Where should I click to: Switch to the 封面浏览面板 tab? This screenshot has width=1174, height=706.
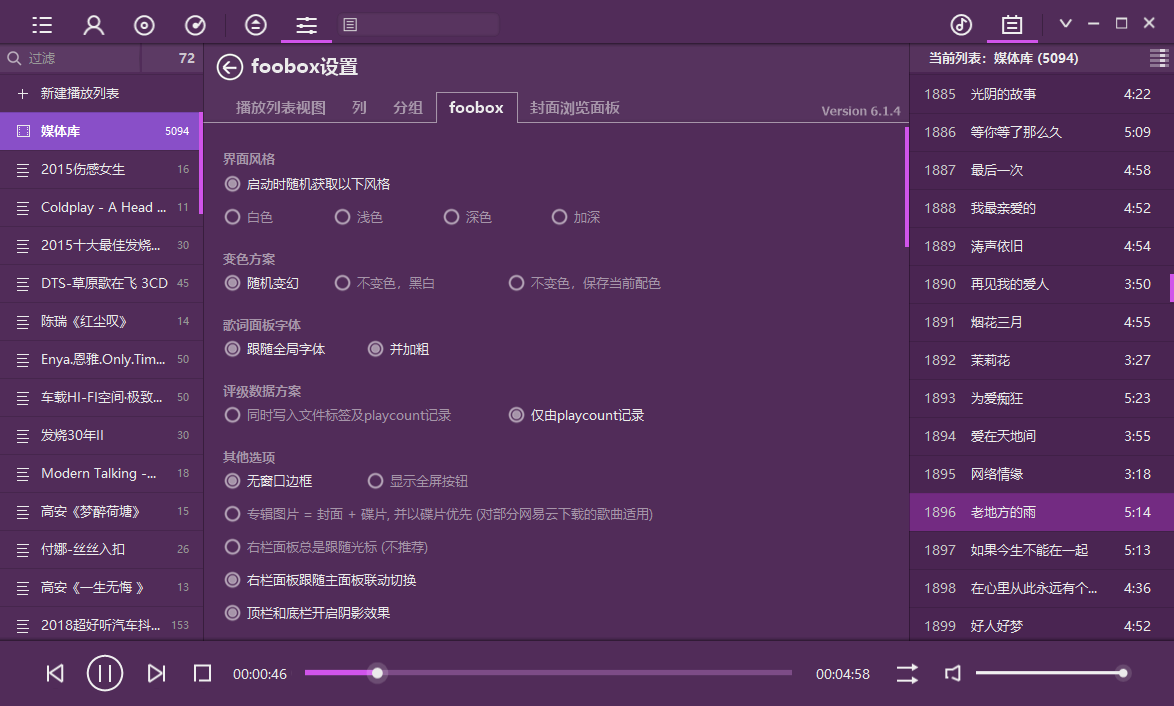[575, 108]
